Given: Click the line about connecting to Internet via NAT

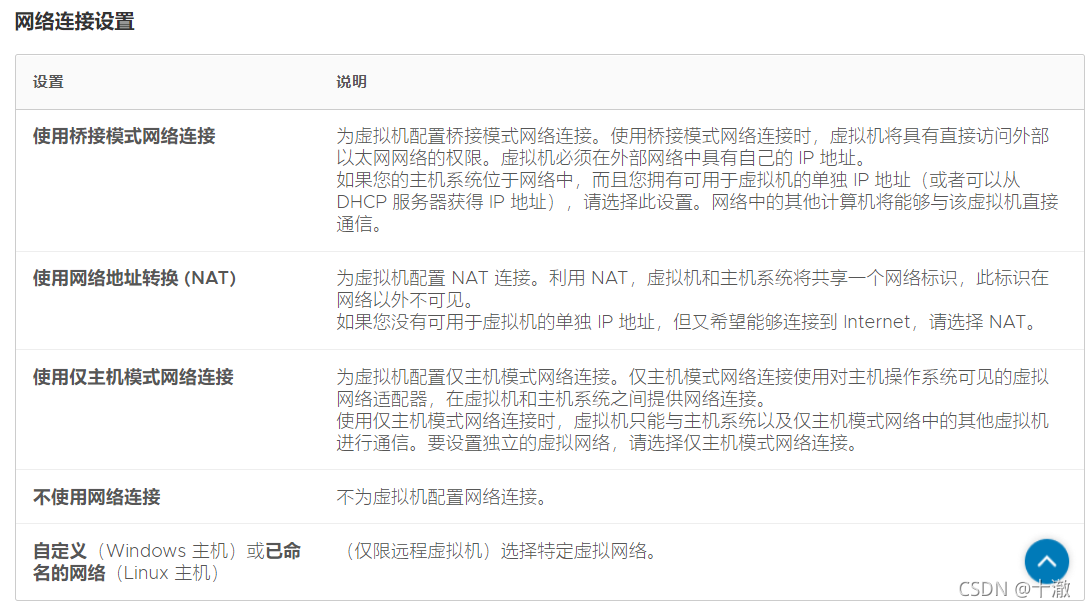Looking at the screenshot, I should (x=688, y=322).
